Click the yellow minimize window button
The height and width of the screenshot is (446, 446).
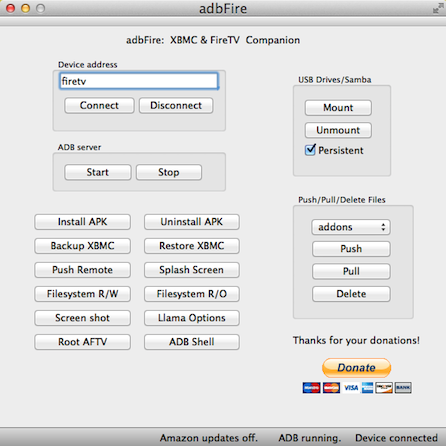click(26, 8)
